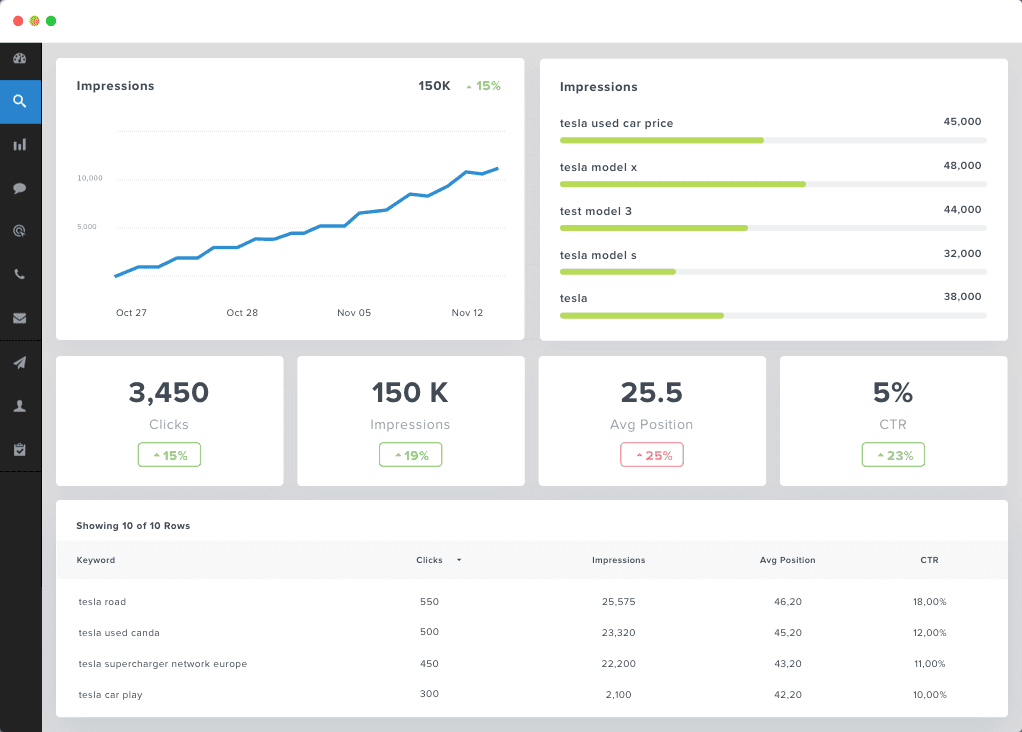Click the 10,00% CTR cell

(929, 694)
